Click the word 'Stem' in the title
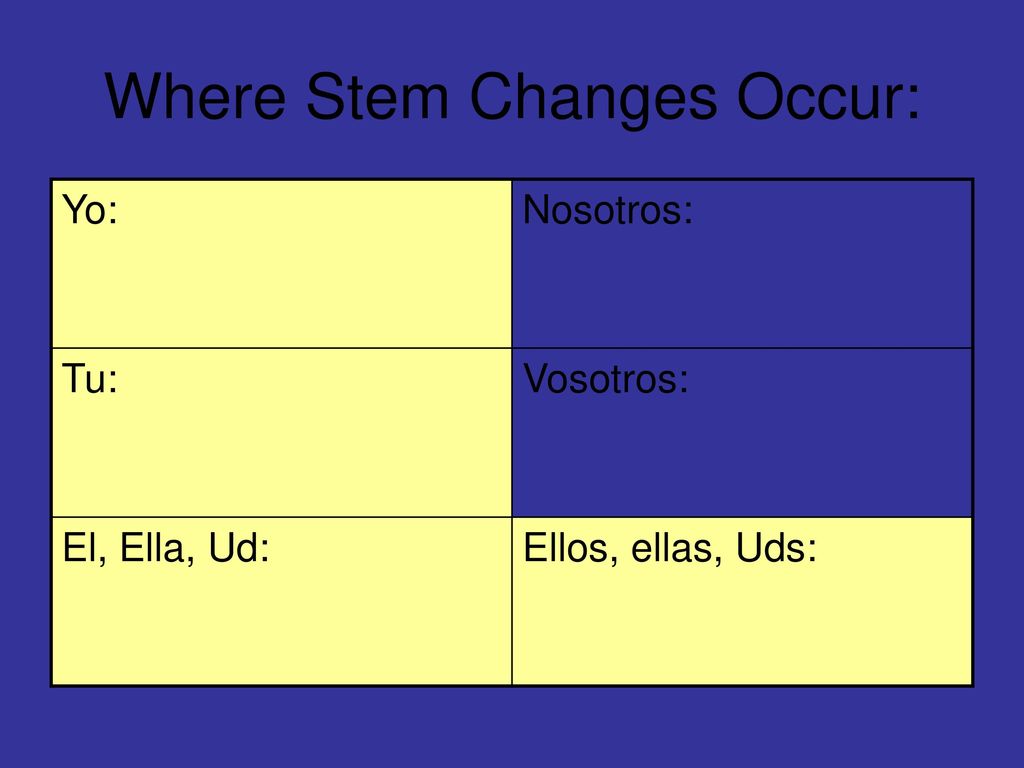The height and width of the screenshot is (768, 1024). click(377, 97)
